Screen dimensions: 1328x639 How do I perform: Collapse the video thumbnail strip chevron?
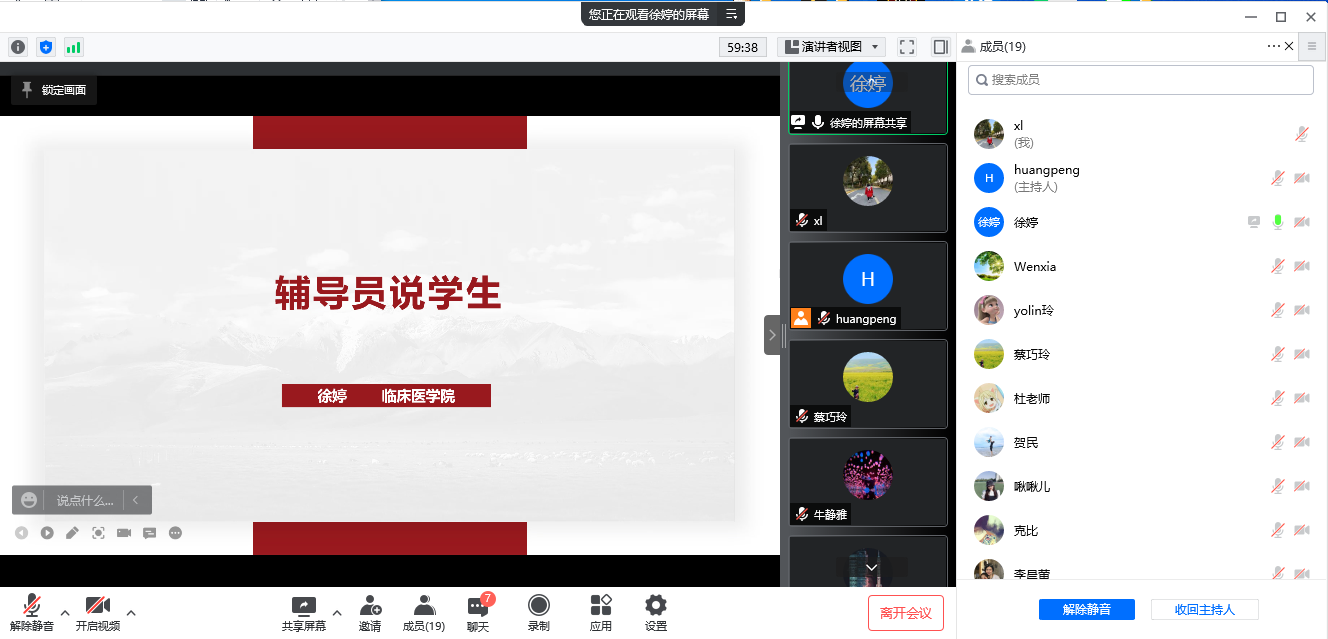pos(772,336)
